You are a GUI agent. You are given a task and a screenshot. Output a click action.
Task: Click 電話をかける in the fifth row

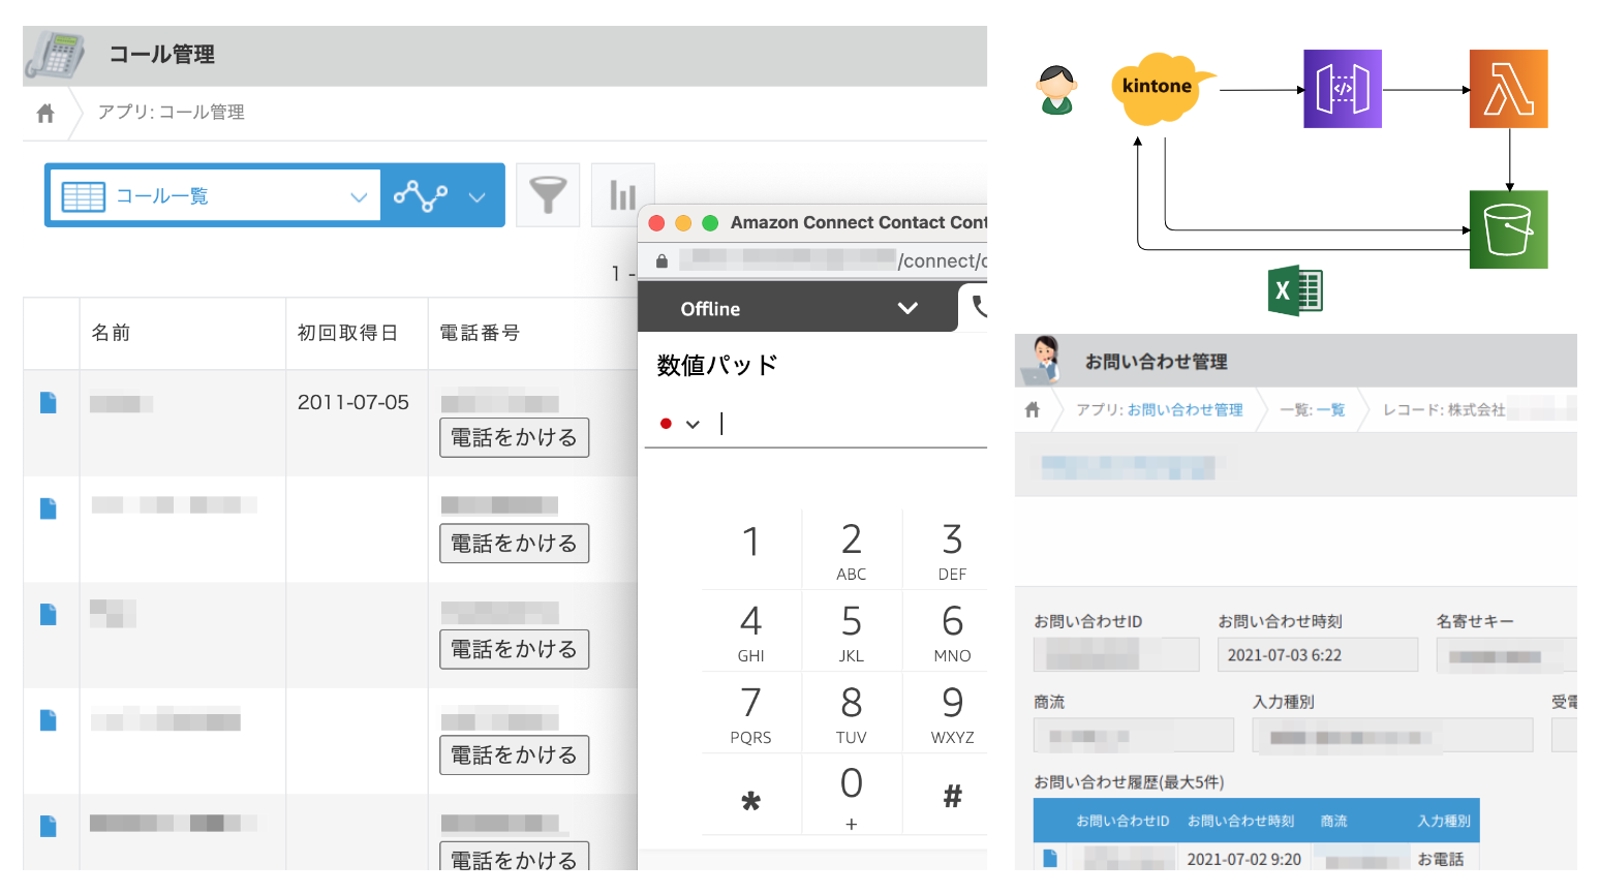(x=514, y=857)
